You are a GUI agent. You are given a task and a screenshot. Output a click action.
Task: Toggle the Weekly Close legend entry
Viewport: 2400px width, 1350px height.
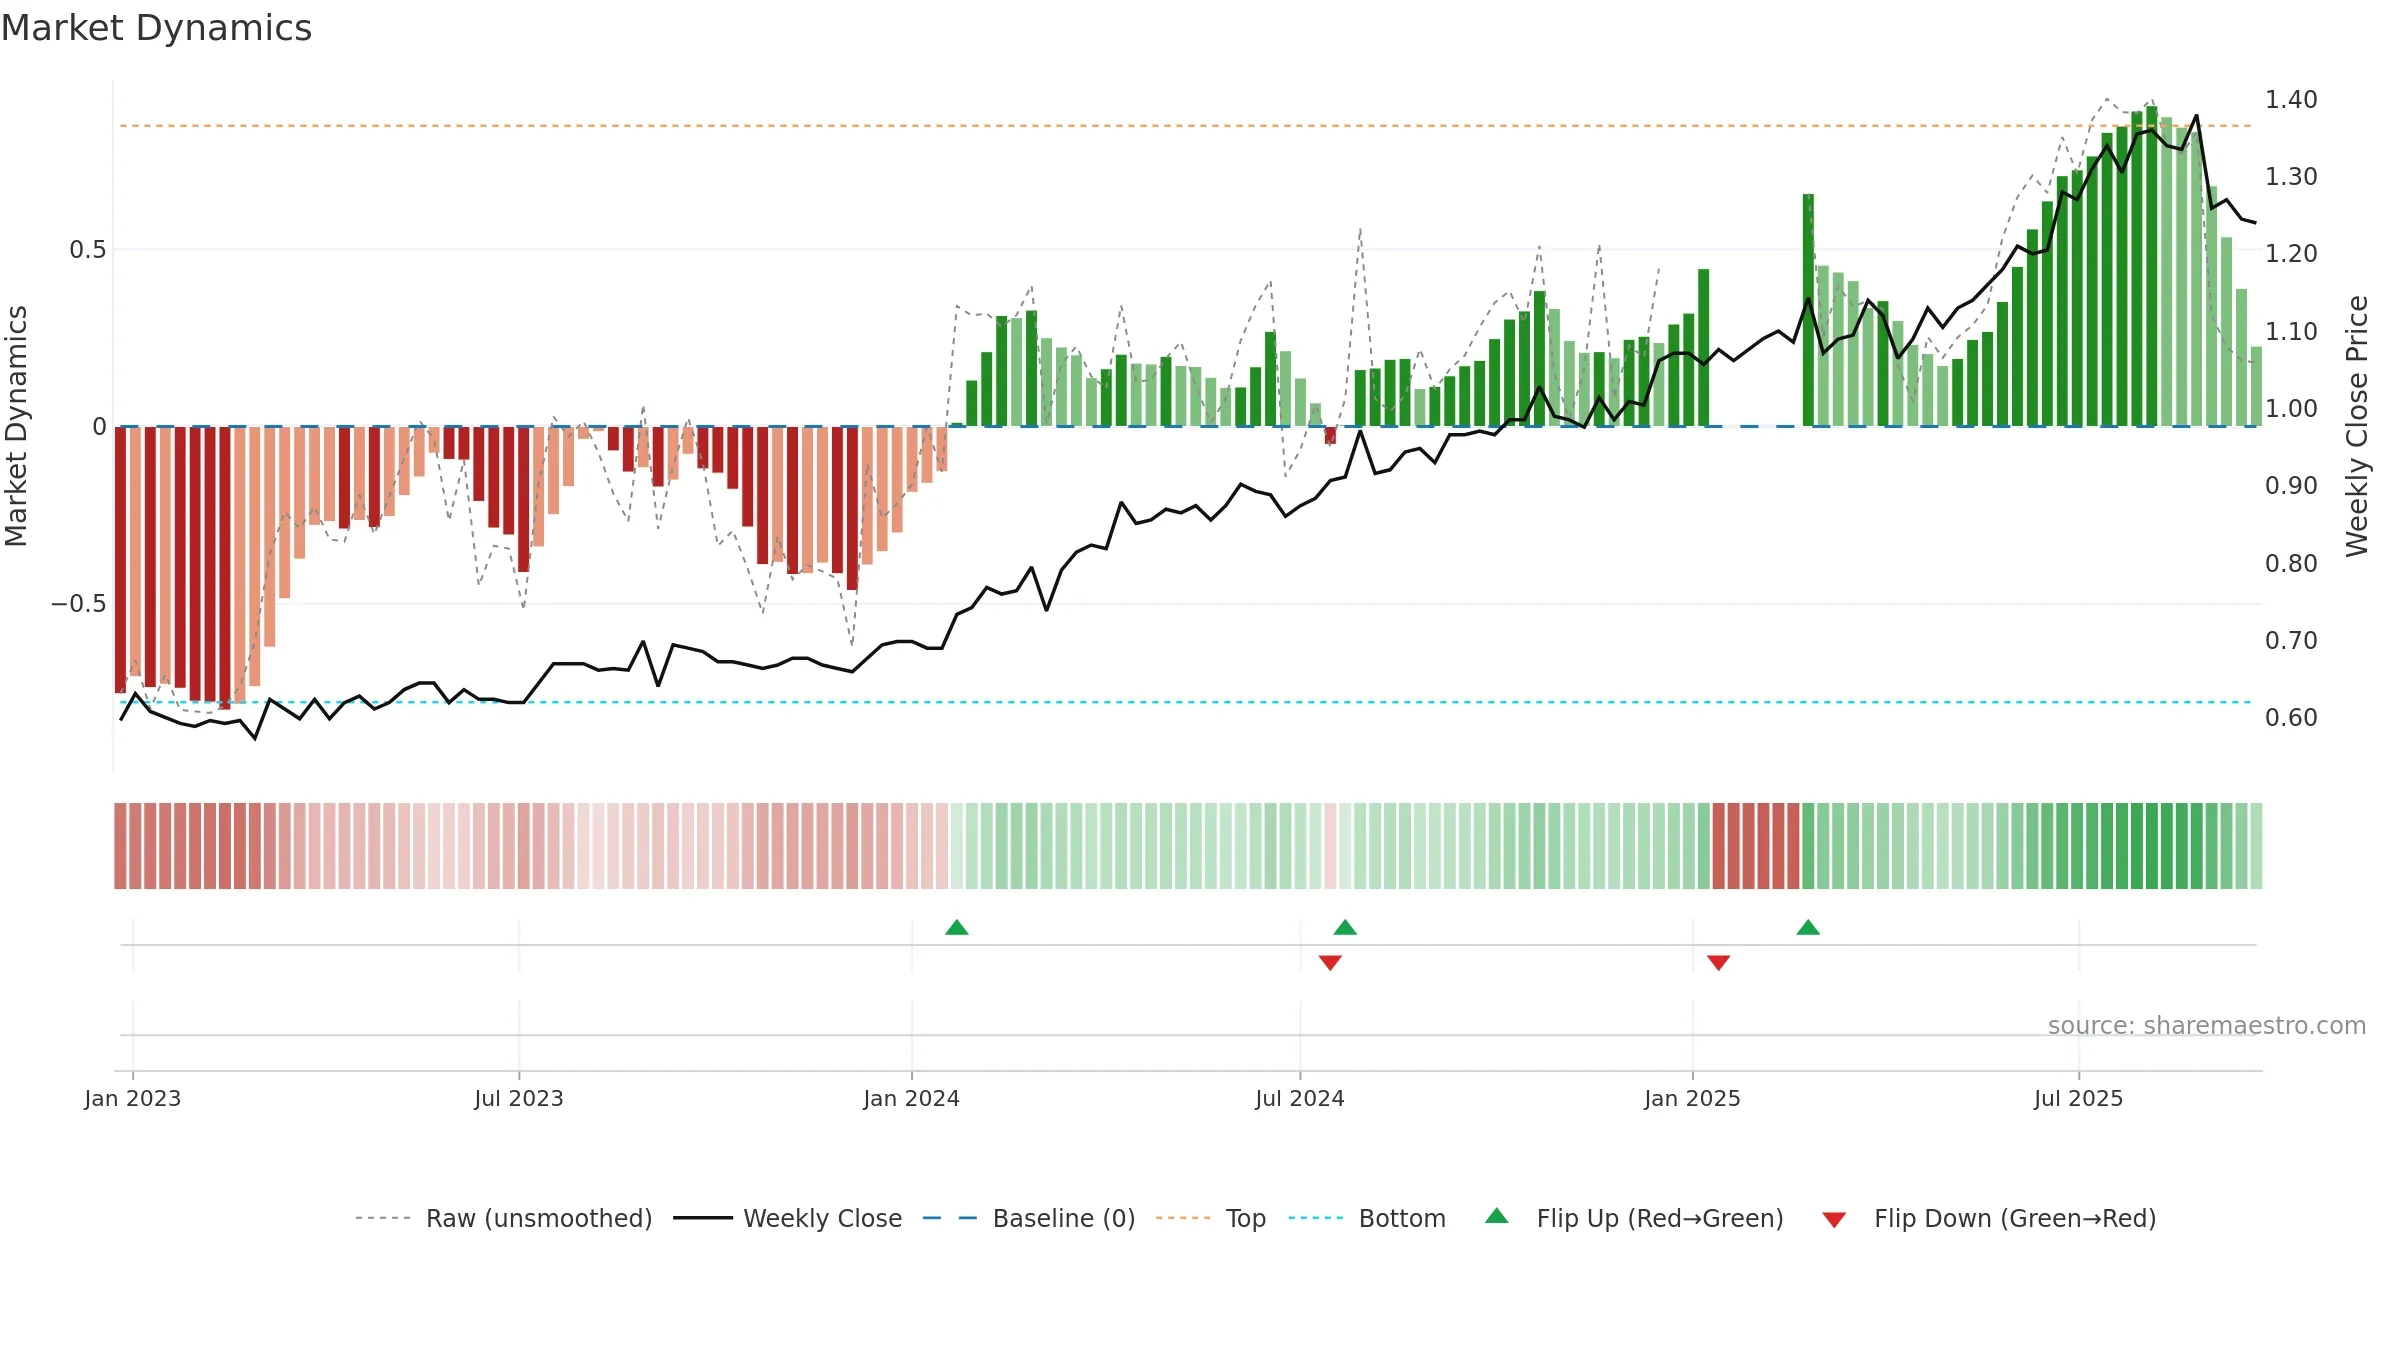click(787, 1218)
